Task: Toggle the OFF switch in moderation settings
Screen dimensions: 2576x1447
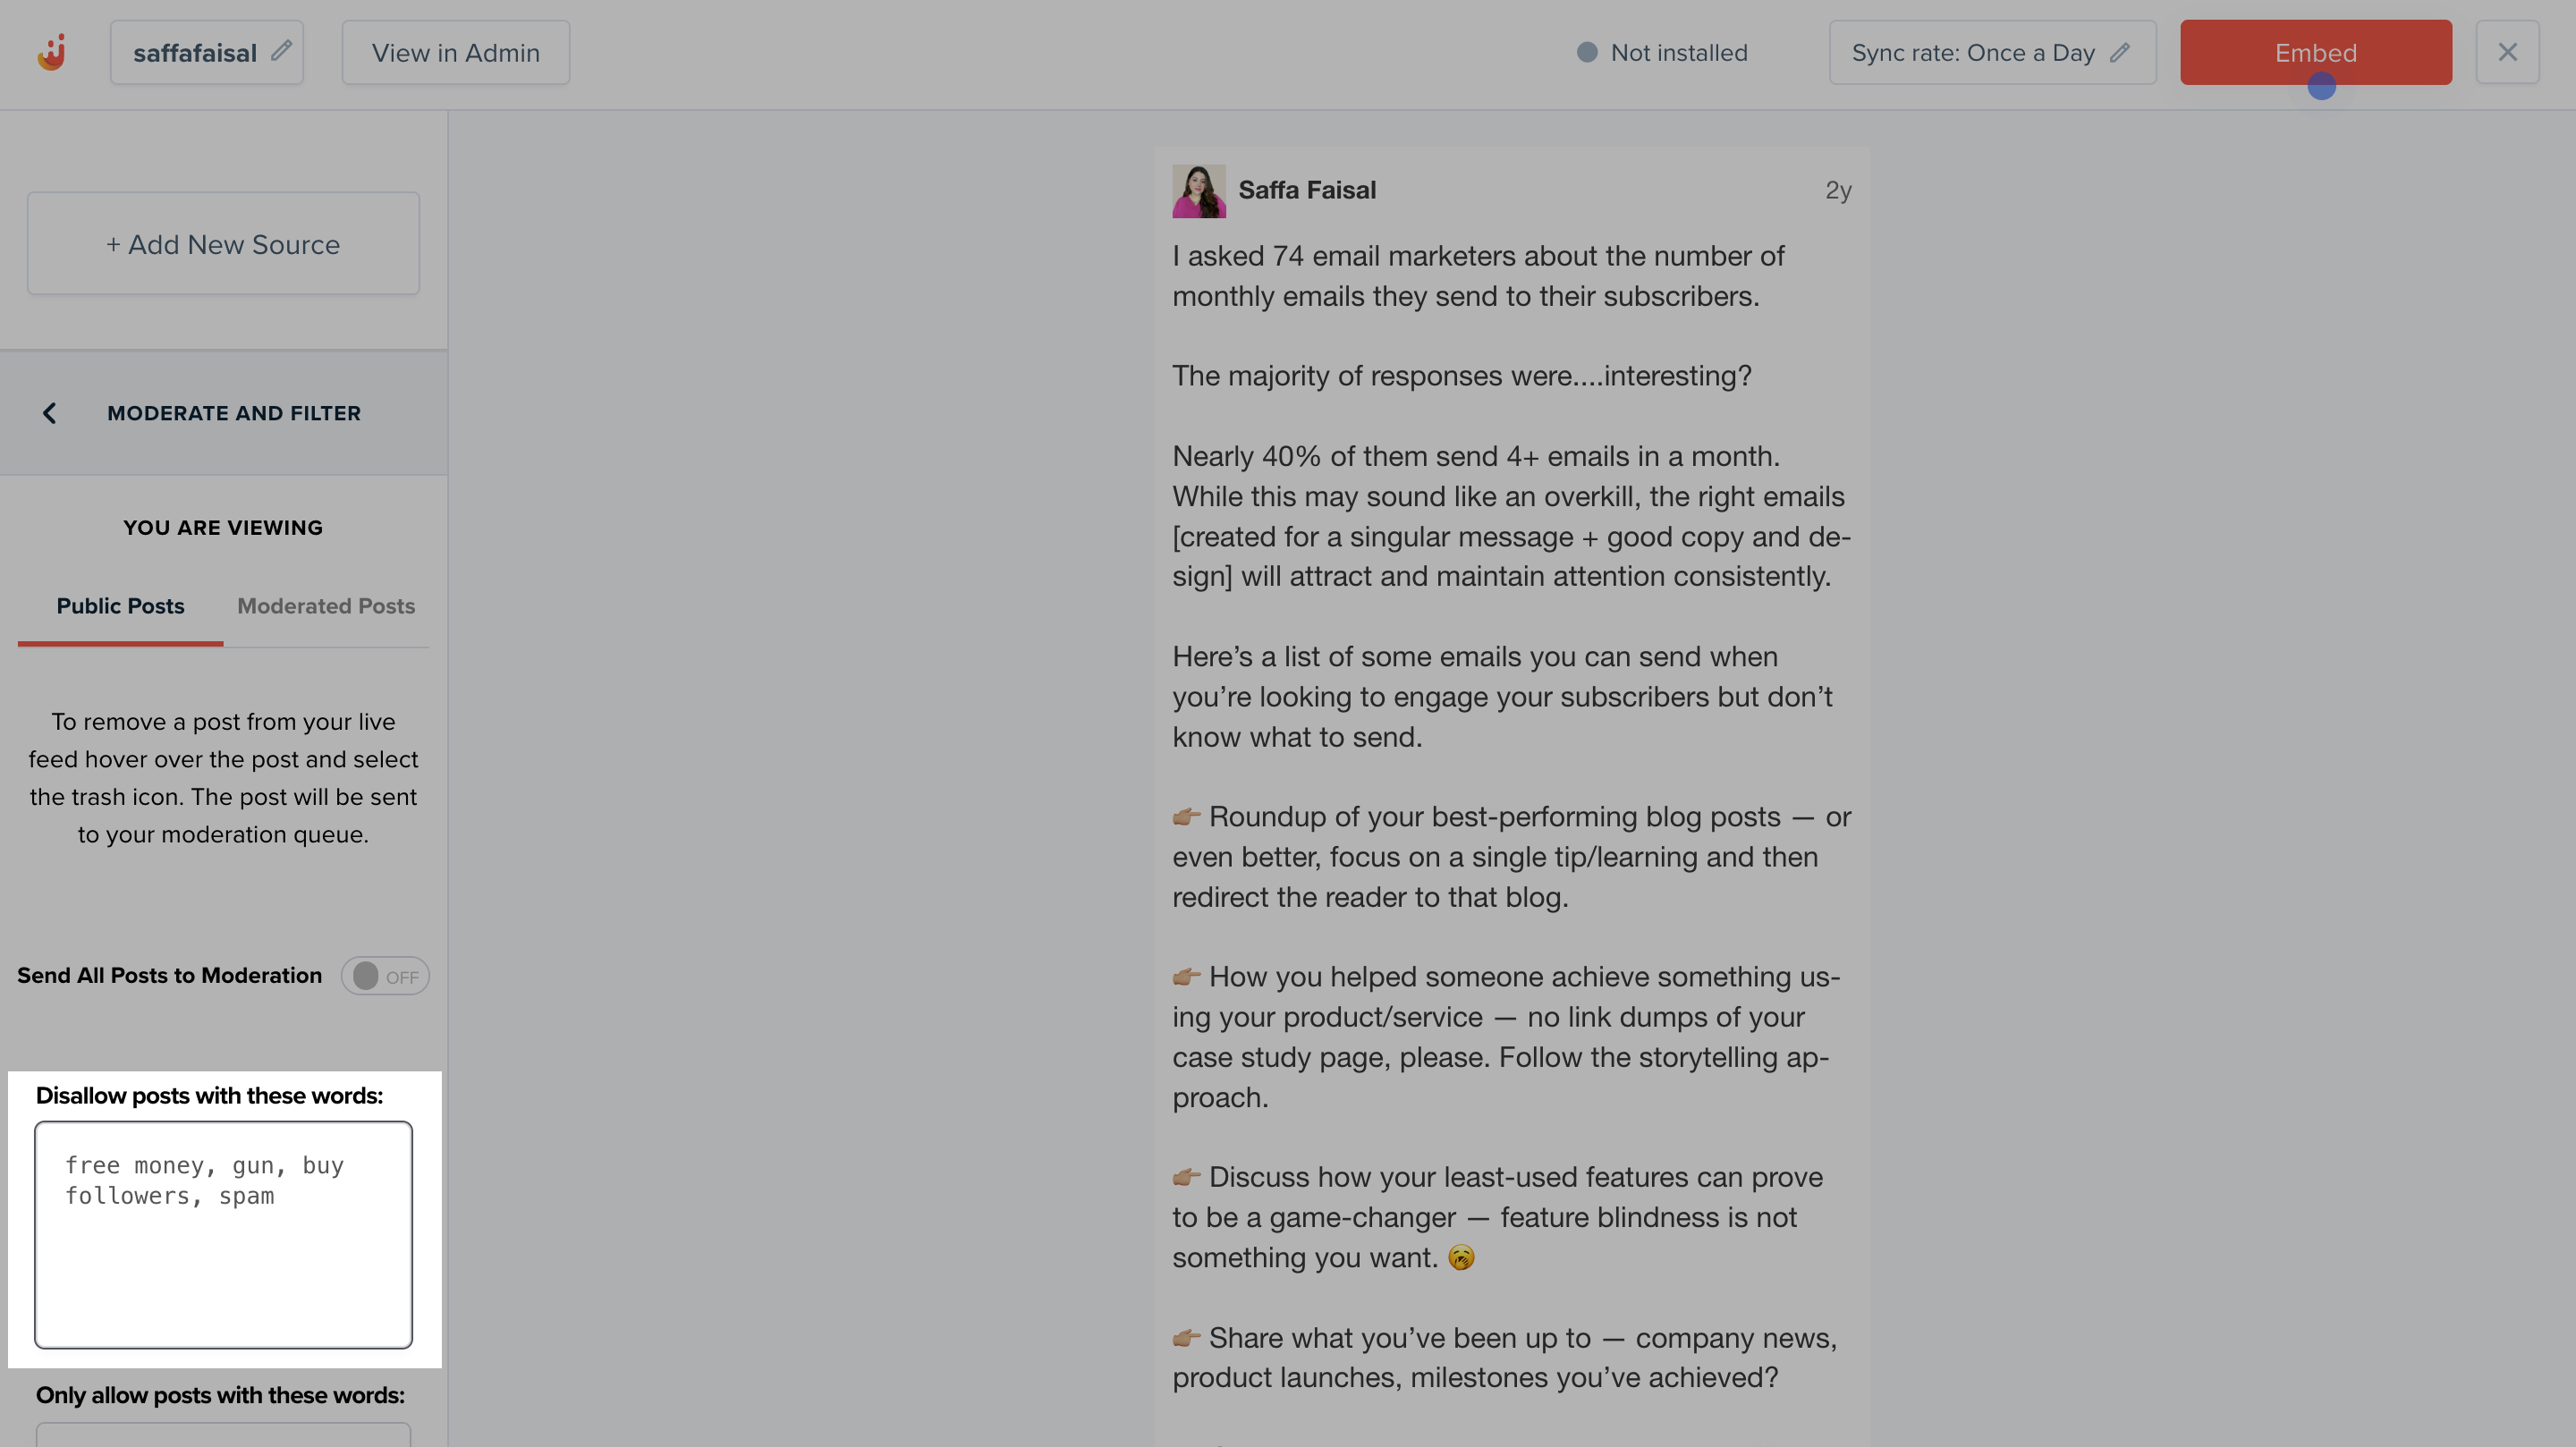Action: pos(385,975)
